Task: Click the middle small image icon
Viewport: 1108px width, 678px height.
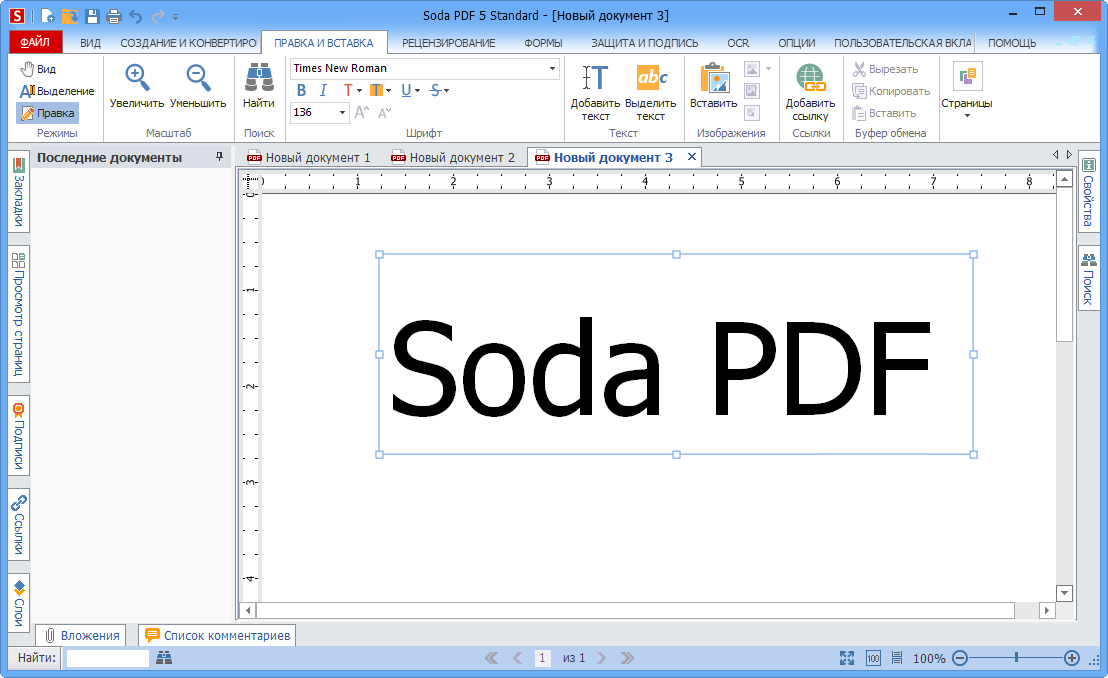Action: pos(752,90)
